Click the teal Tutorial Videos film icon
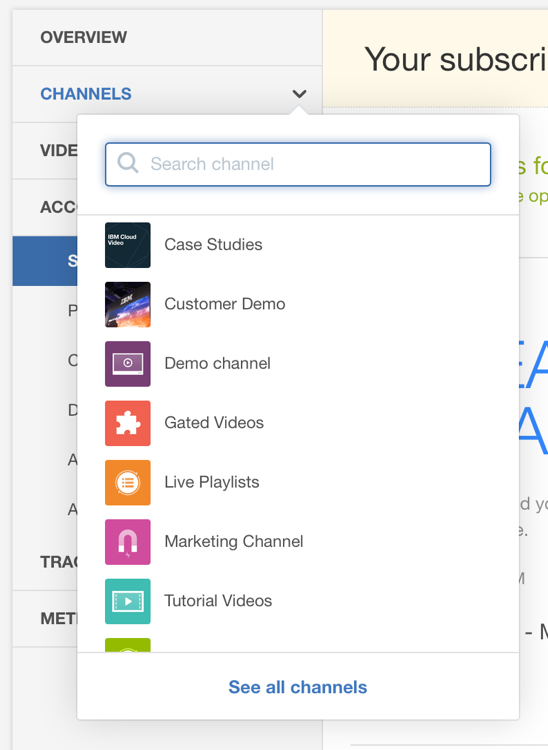Image resolution: width=548 pixels, height=750 pixels. [128, 601]
